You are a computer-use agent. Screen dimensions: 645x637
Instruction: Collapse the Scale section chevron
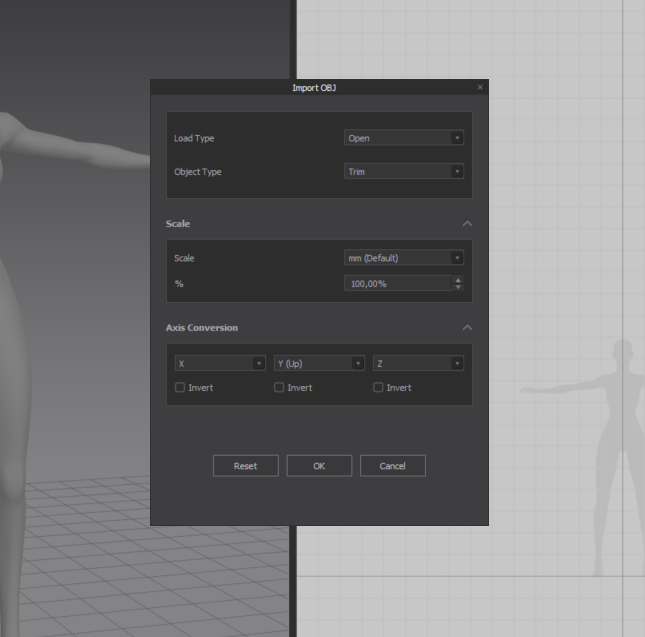[x=467, y=224]
